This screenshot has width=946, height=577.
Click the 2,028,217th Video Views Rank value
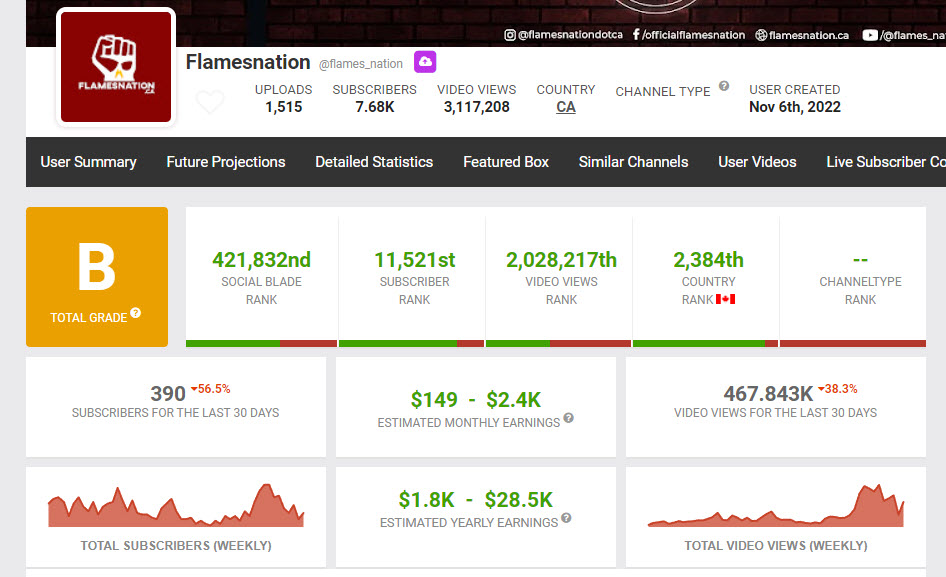coord(562,260)
